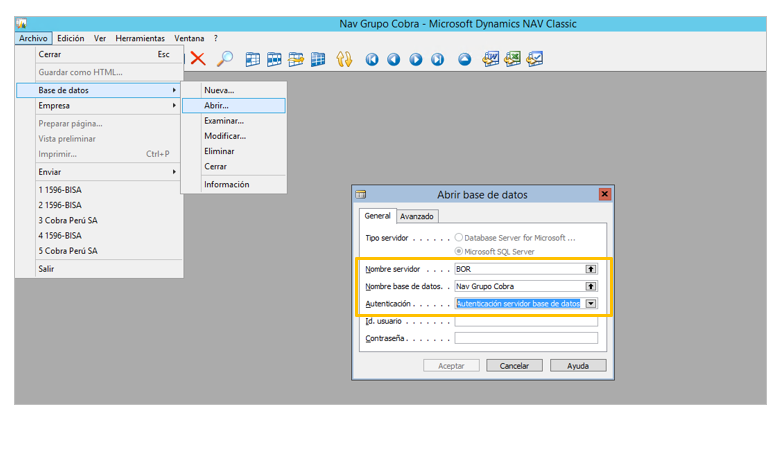Go to the next record arrow
The width and height of the screenshot is (782, 454).
[416, 59]
